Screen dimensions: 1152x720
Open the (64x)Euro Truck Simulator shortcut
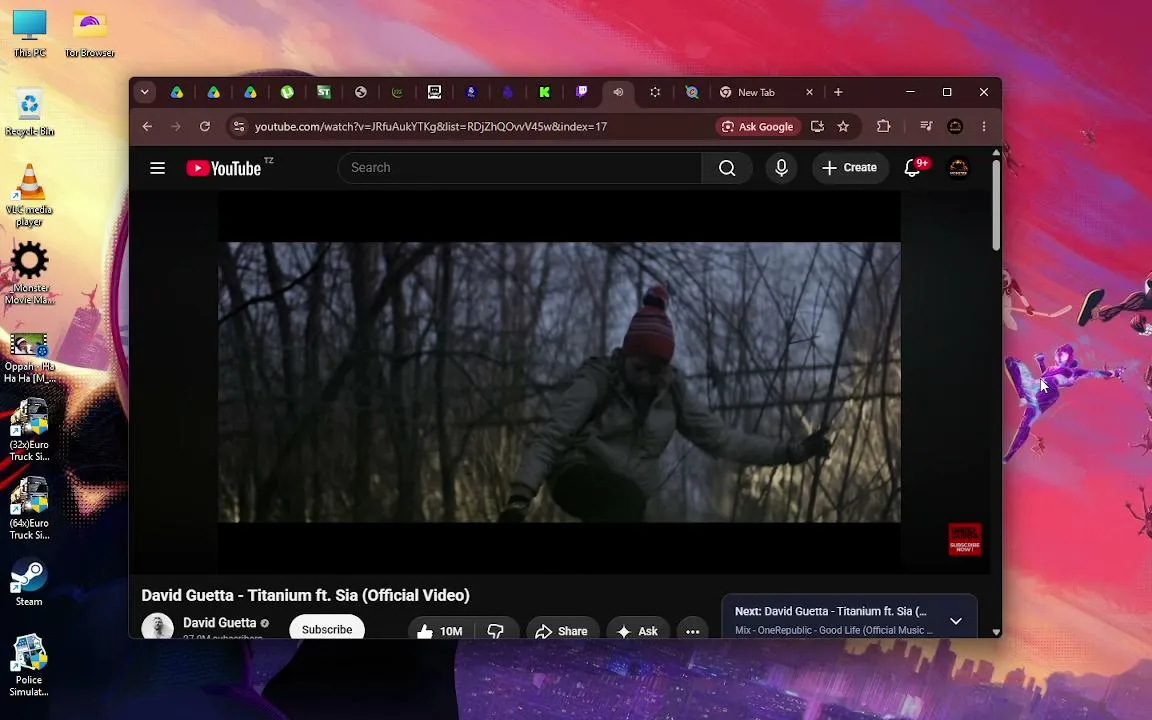pyautogui.click(x=29, y=508)
